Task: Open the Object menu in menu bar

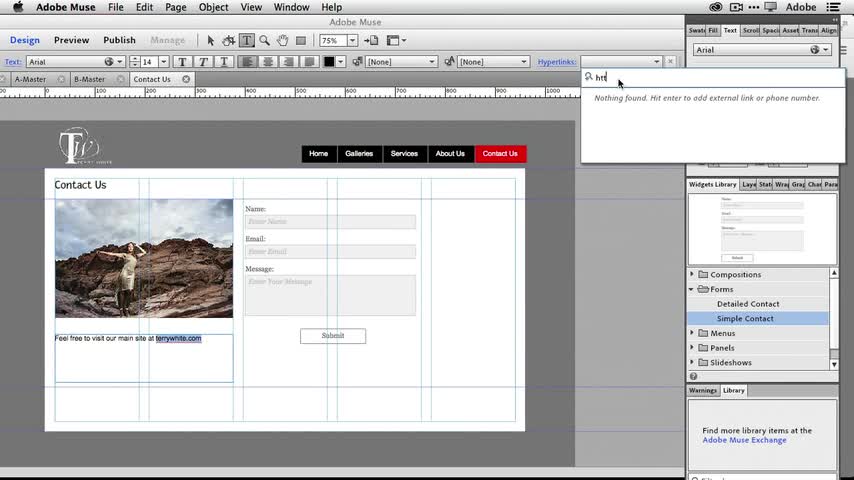Action: click(x=214, y=7)
